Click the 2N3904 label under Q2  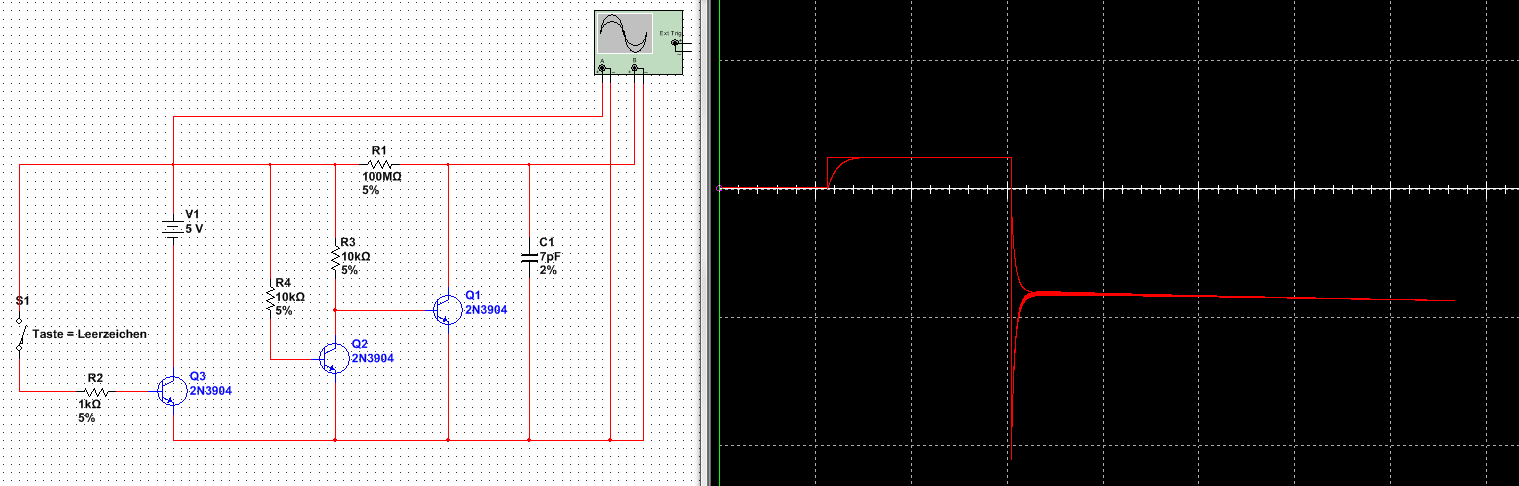coord(372,358)
